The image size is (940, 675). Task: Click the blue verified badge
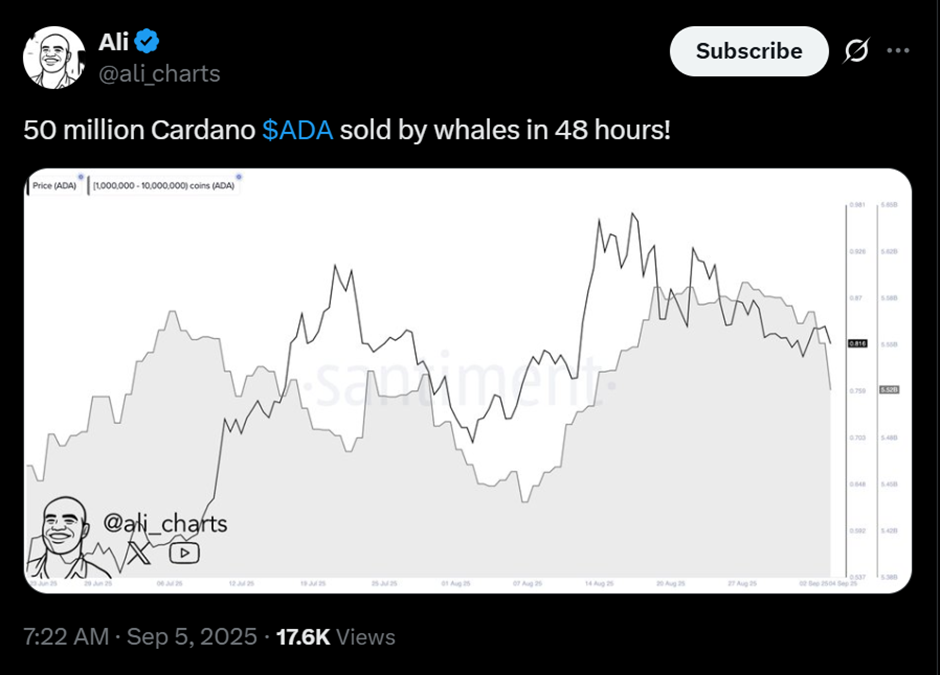pos(148,42)
